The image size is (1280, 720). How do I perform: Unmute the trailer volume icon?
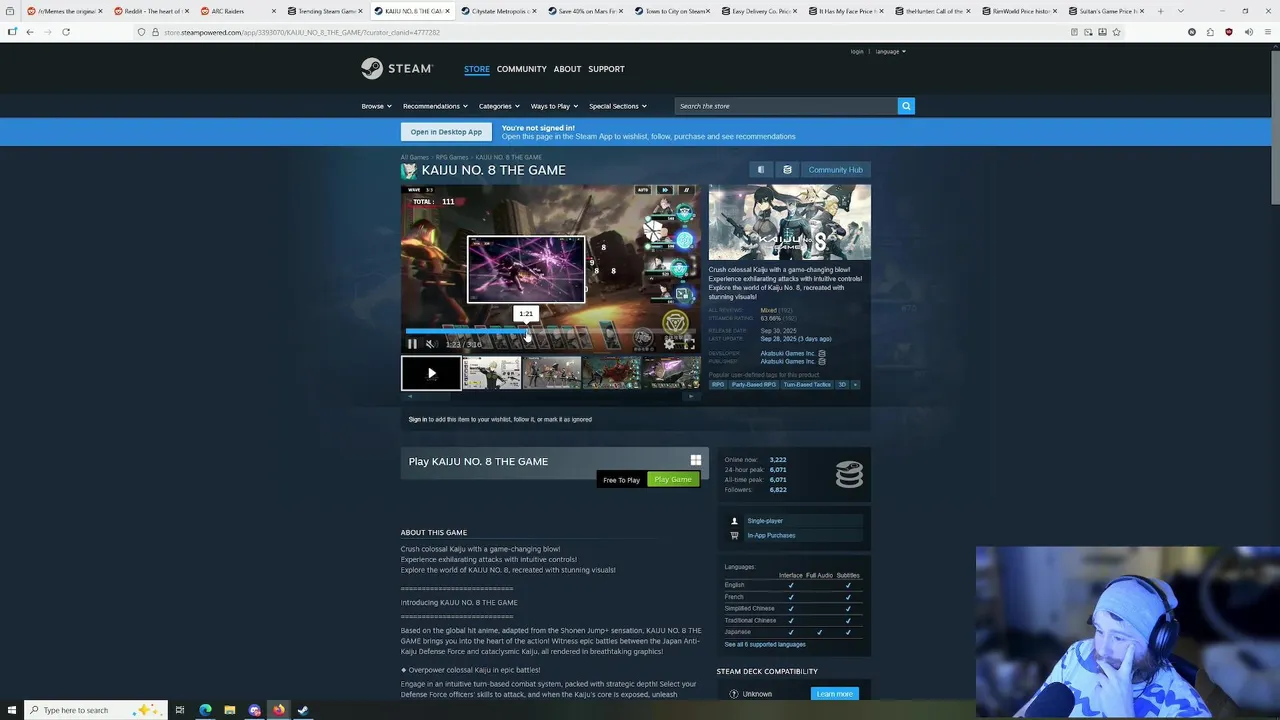(x=430, y=344)
